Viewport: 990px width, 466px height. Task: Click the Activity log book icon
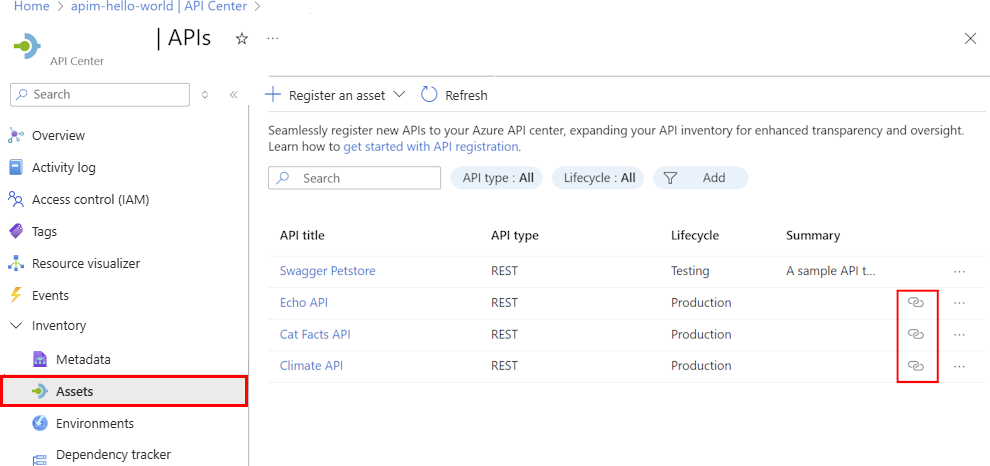point(16,167)
